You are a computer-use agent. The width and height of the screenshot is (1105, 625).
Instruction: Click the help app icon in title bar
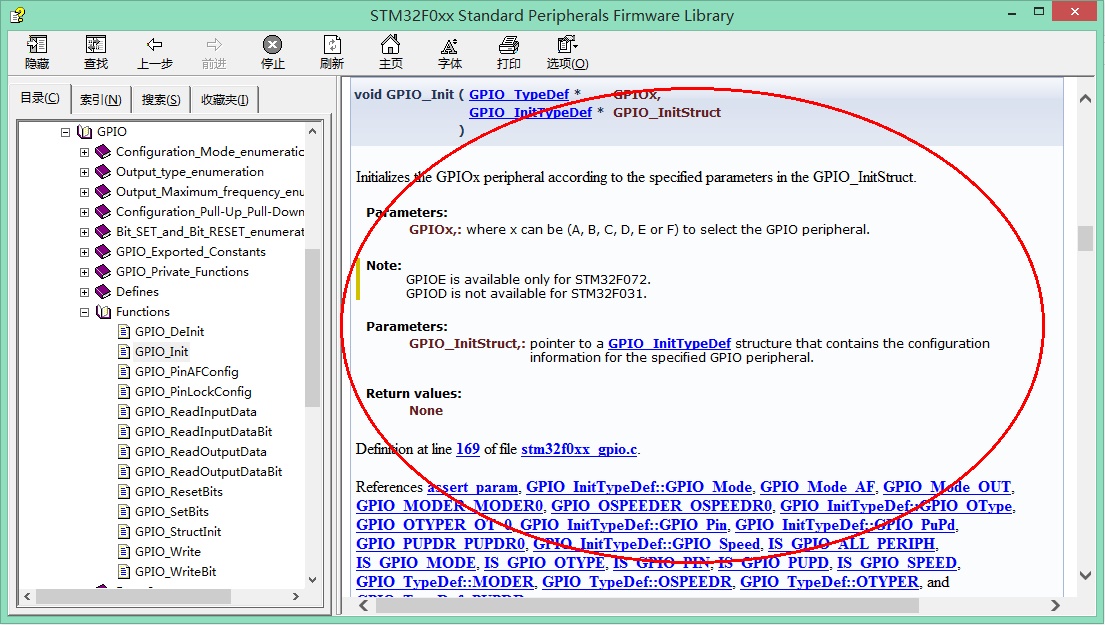pos(18,14)
